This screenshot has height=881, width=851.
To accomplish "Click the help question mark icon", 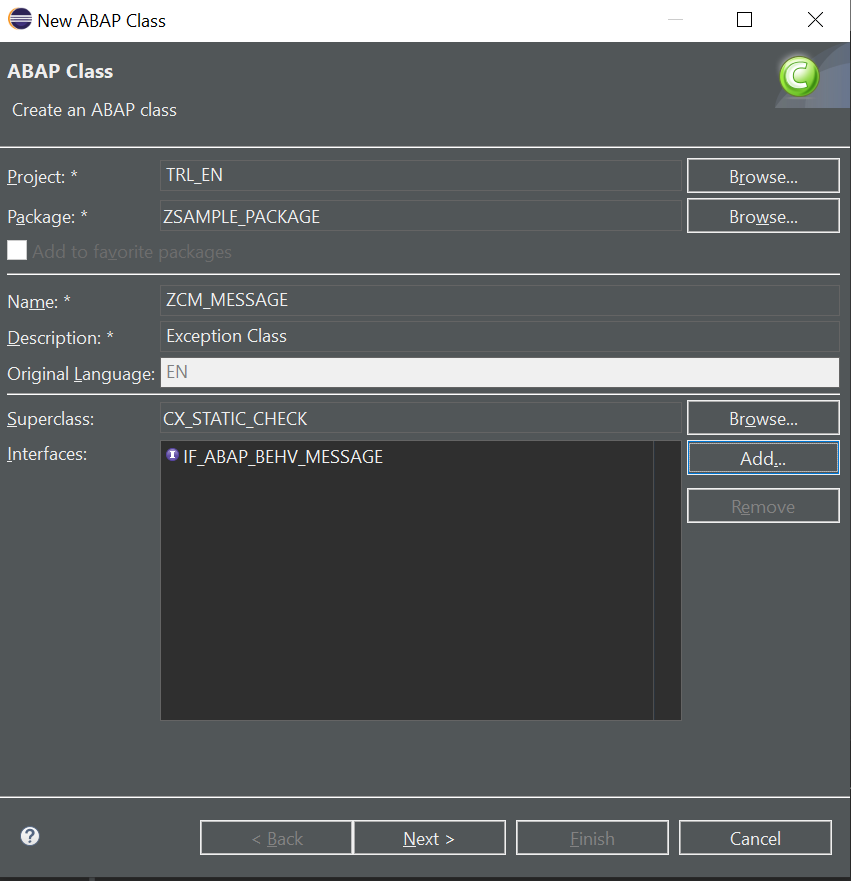I will click(x=30, y=836).
